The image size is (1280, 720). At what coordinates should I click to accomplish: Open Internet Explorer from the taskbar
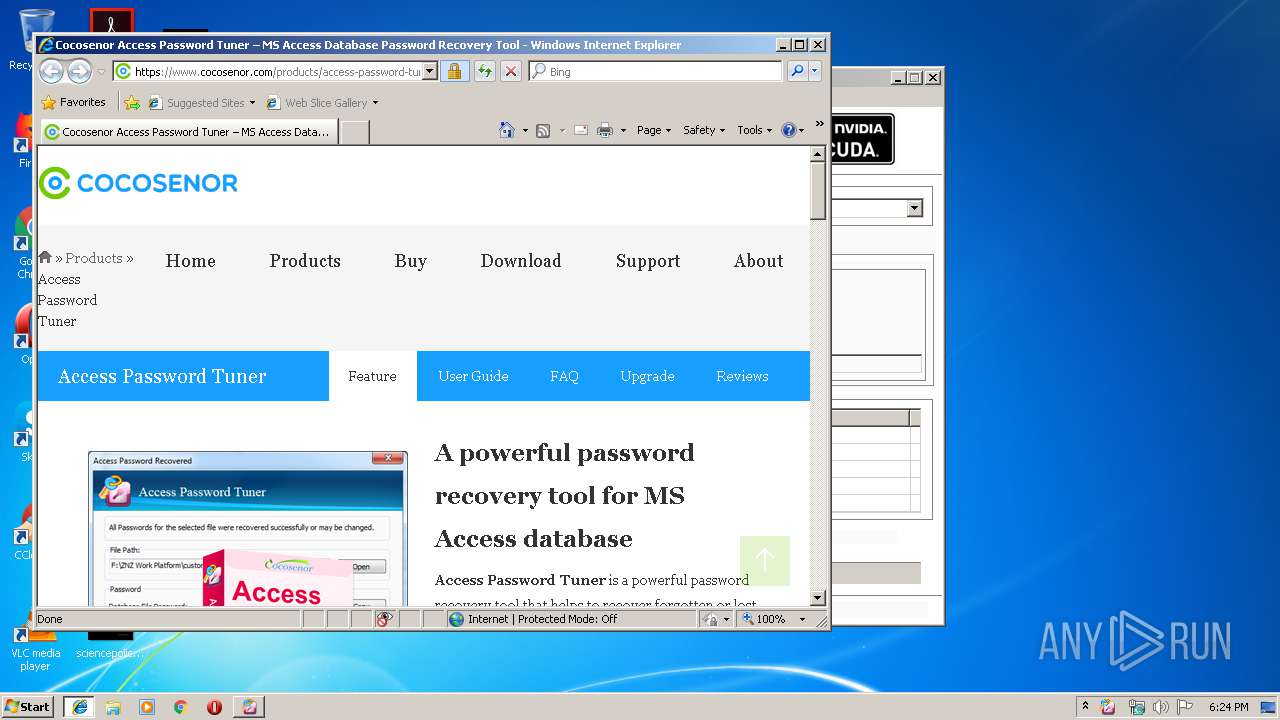79,707
